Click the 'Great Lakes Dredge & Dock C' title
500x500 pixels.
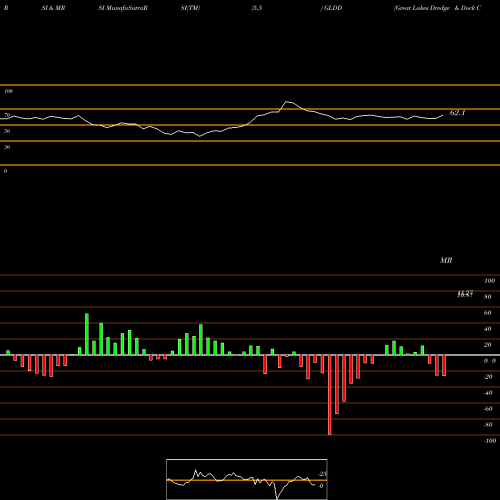(x=437, y=8)
